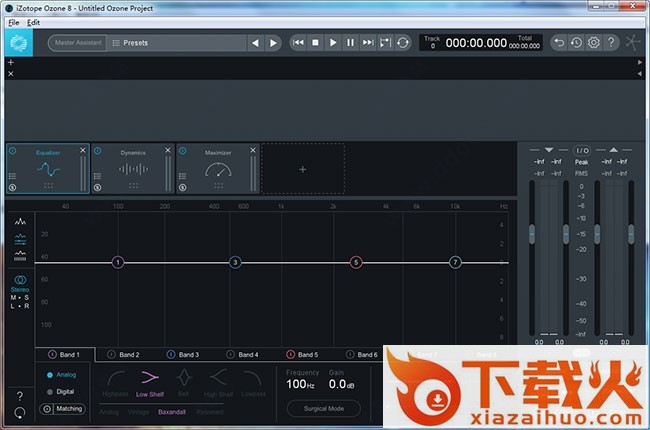Open help from the top toolbar

[x=611, y=43]
